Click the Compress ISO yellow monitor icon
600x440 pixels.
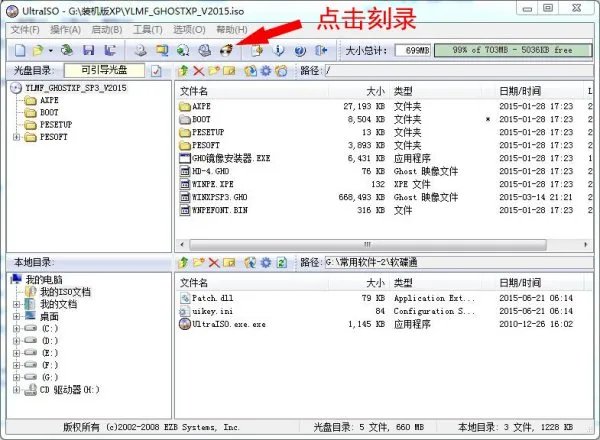pos(162,51)
